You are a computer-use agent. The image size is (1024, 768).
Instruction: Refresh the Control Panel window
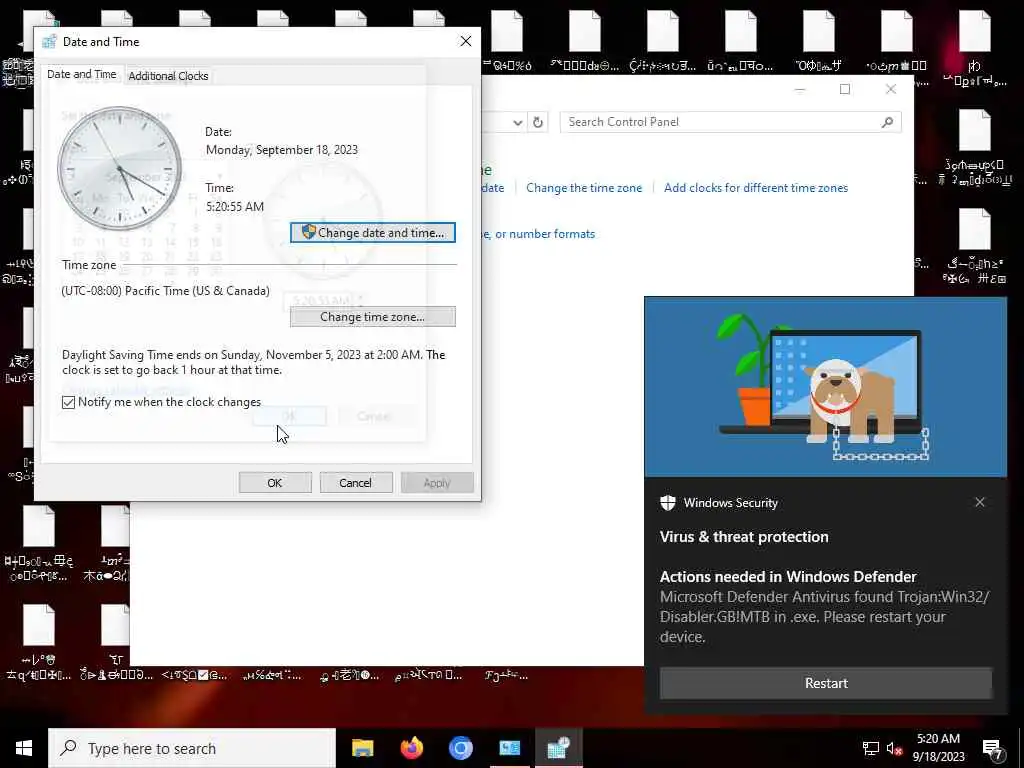(x=537, y=122)
